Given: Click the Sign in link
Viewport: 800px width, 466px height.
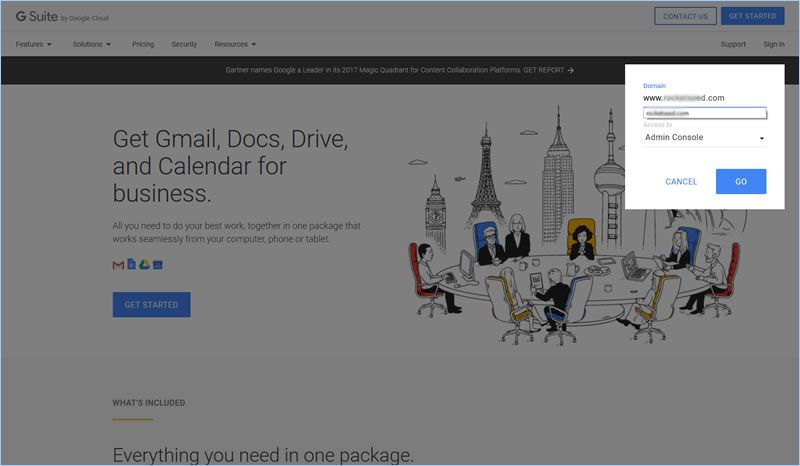Looking at the screenshot, I should 774,44.
